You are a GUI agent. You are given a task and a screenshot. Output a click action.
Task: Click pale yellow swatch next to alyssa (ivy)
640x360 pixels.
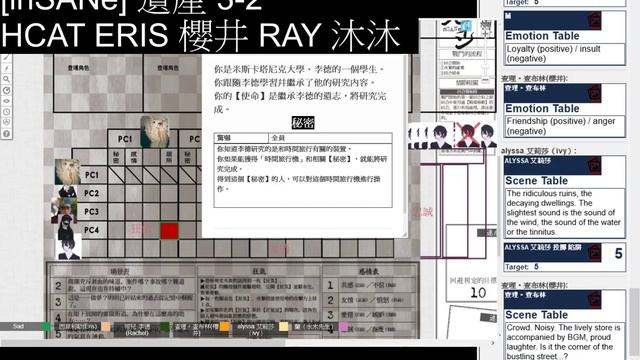(x=284, y=327)
